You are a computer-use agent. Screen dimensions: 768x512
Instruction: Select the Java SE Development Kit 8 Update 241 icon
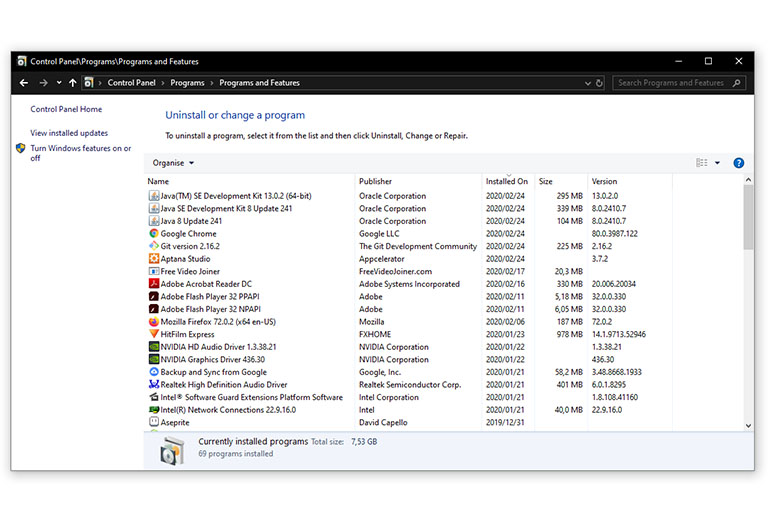pyautogui.click(x=154, y=208)
